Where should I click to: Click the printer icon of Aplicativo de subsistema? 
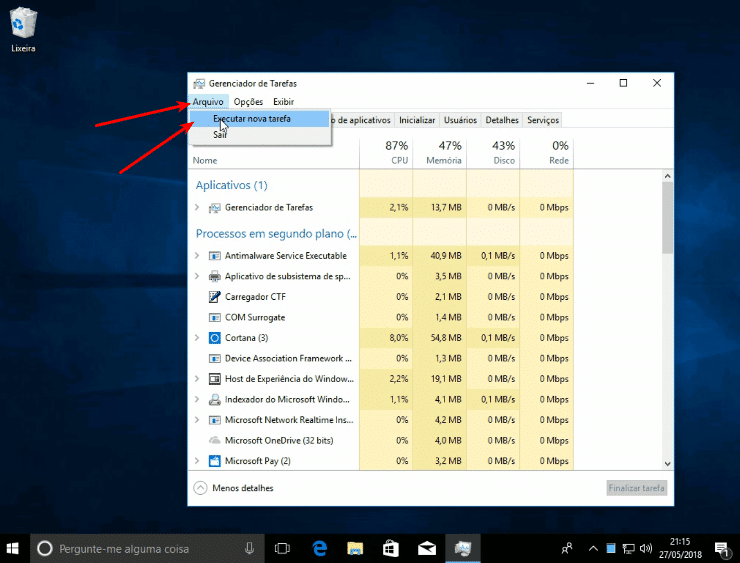pos(214,276)
